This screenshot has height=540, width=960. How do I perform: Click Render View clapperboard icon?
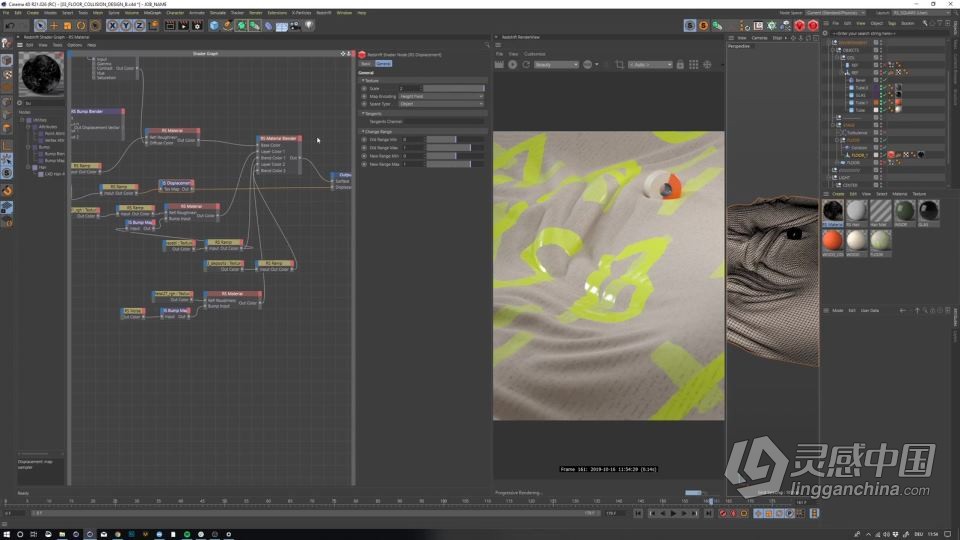[170, 26]
